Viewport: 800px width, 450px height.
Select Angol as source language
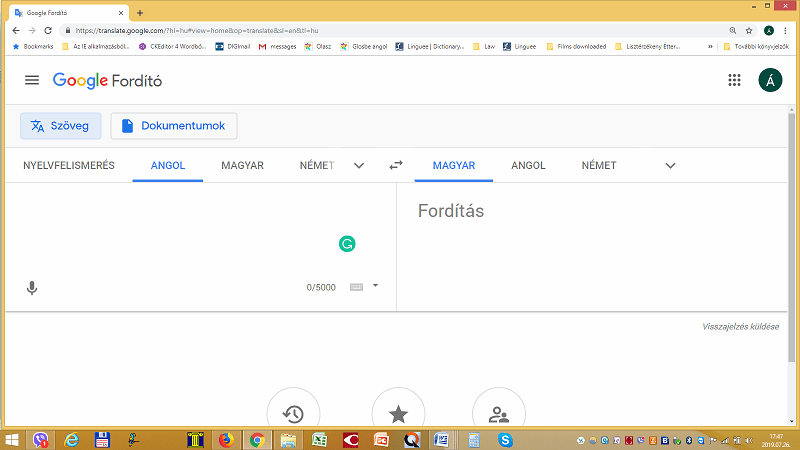(168, 165)
